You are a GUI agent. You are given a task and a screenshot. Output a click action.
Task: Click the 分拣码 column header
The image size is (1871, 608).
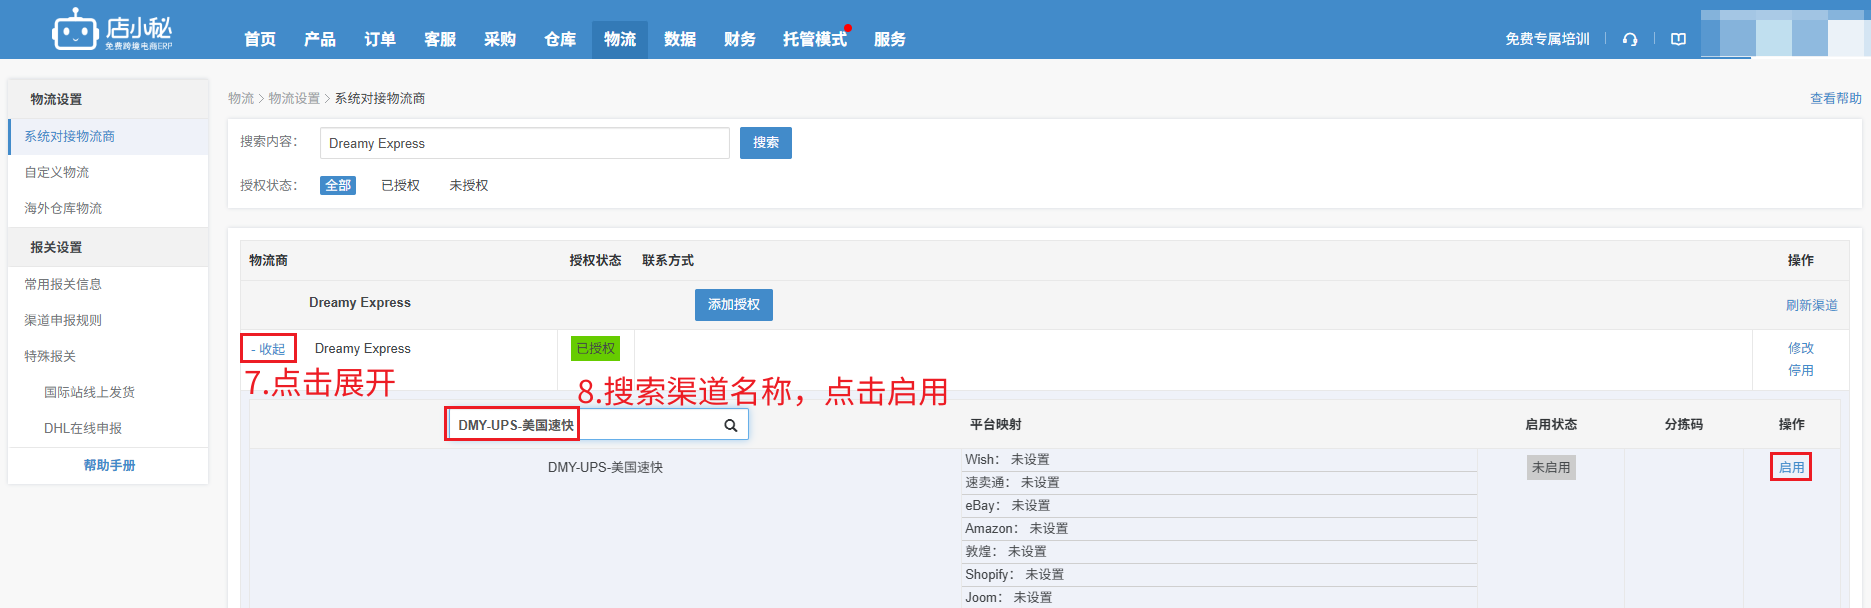(x=1684, y=424)
